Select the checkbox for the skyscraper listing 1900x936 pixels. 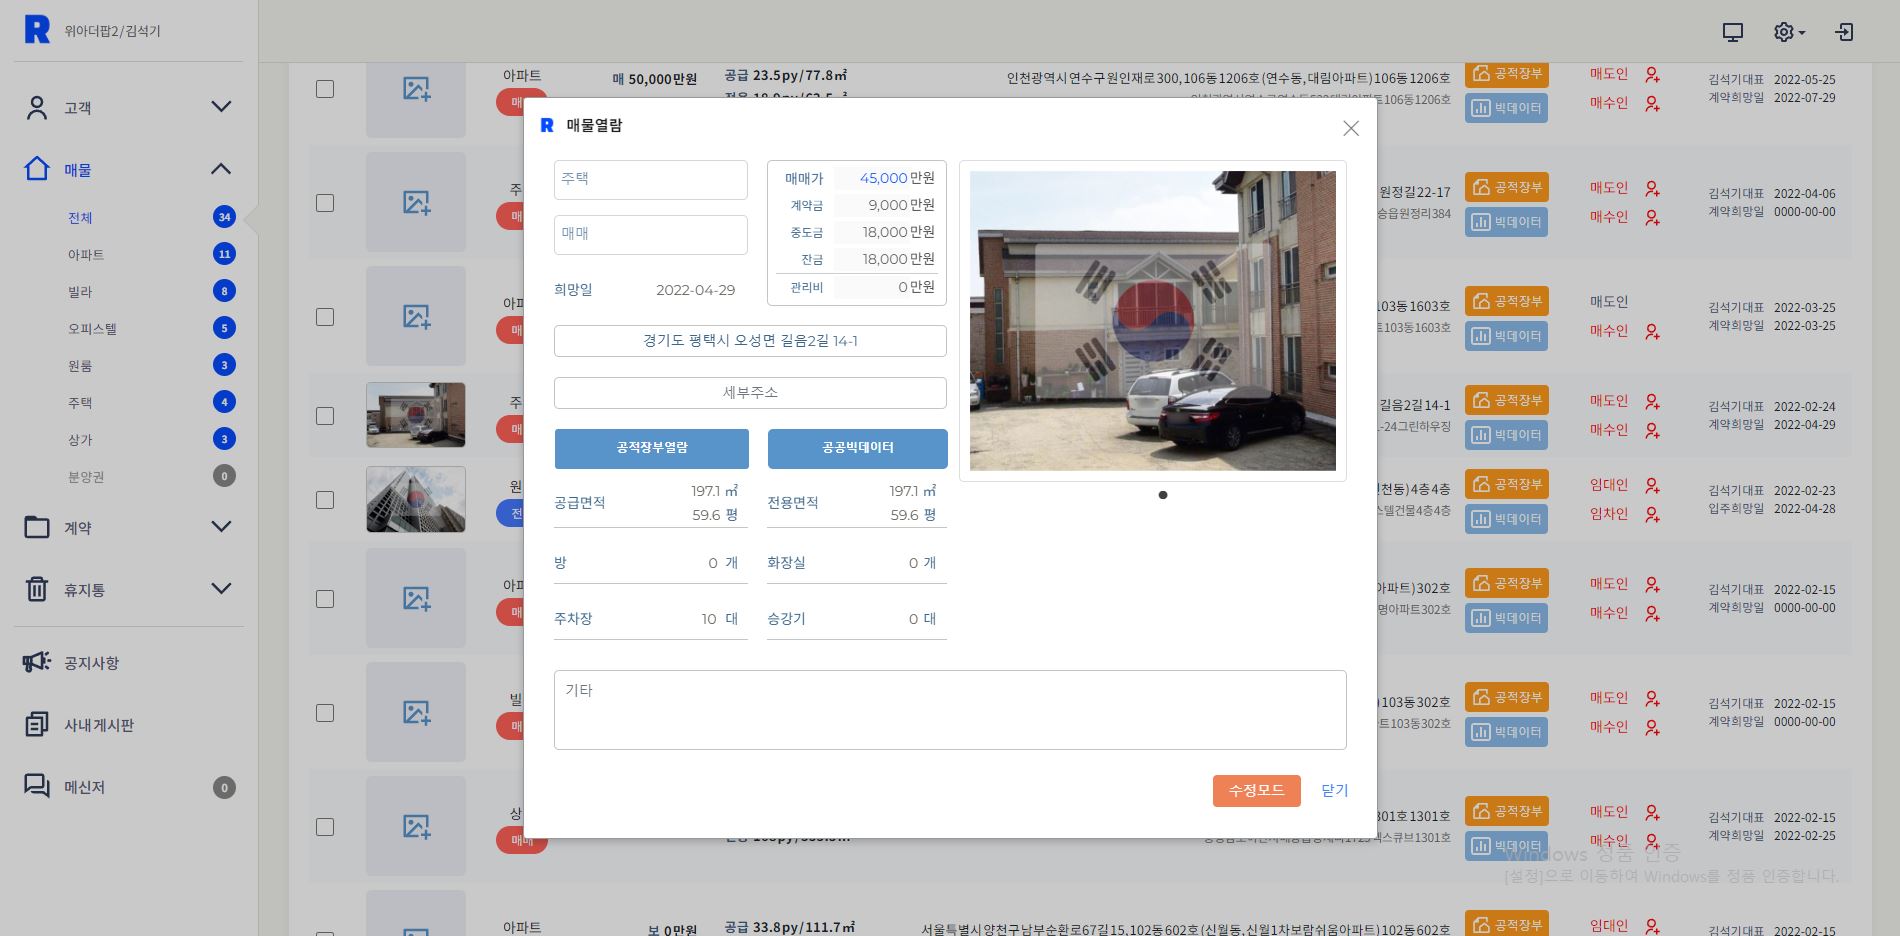click(x=325, y=500)
